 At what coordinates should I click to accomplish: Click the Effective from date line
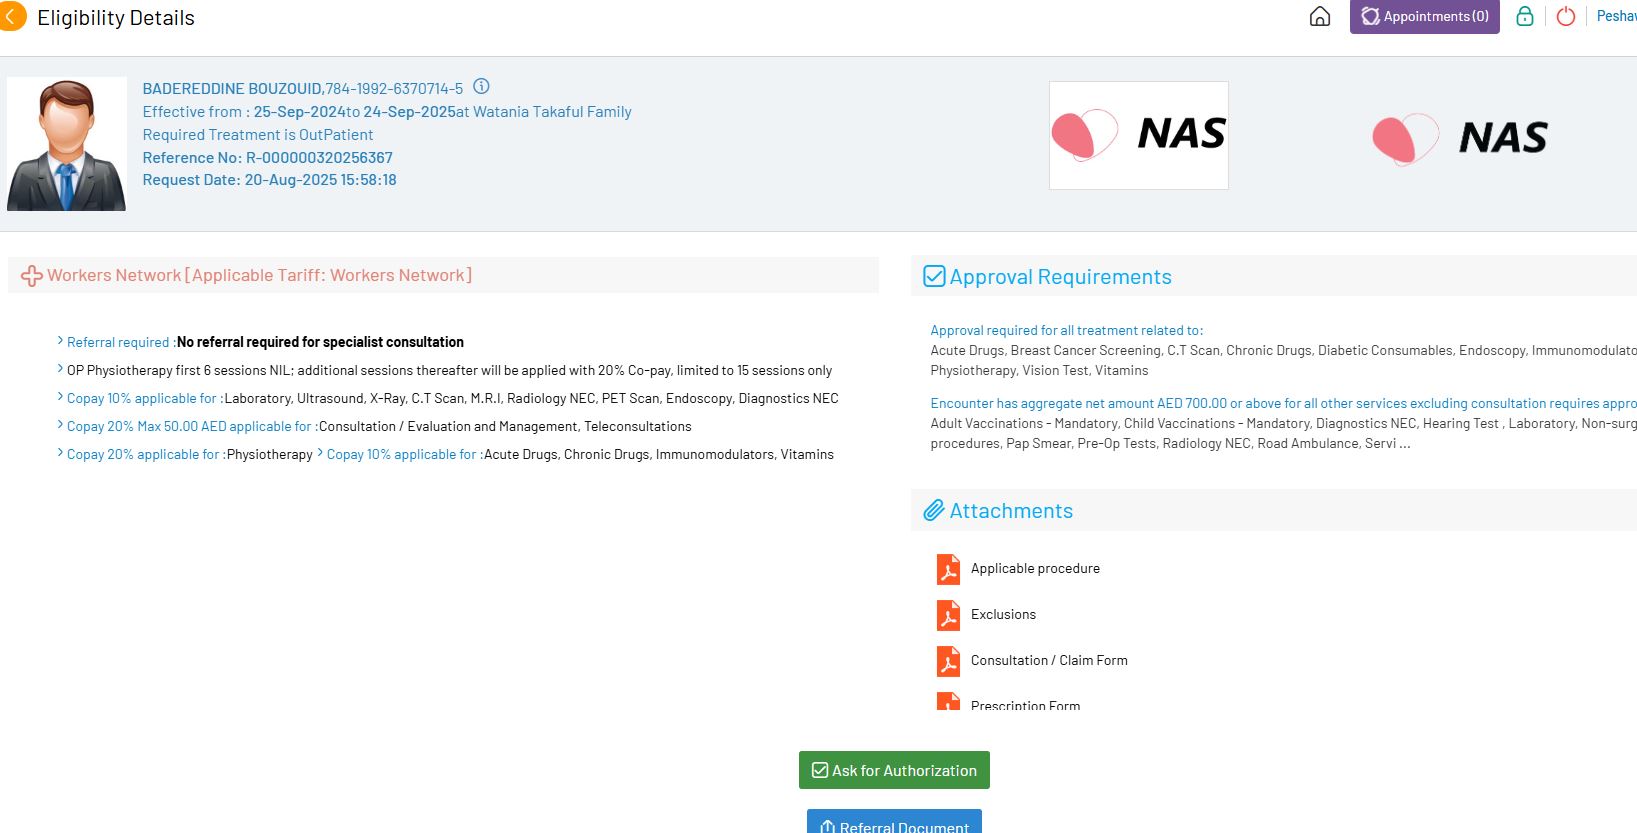pos(387,112)
